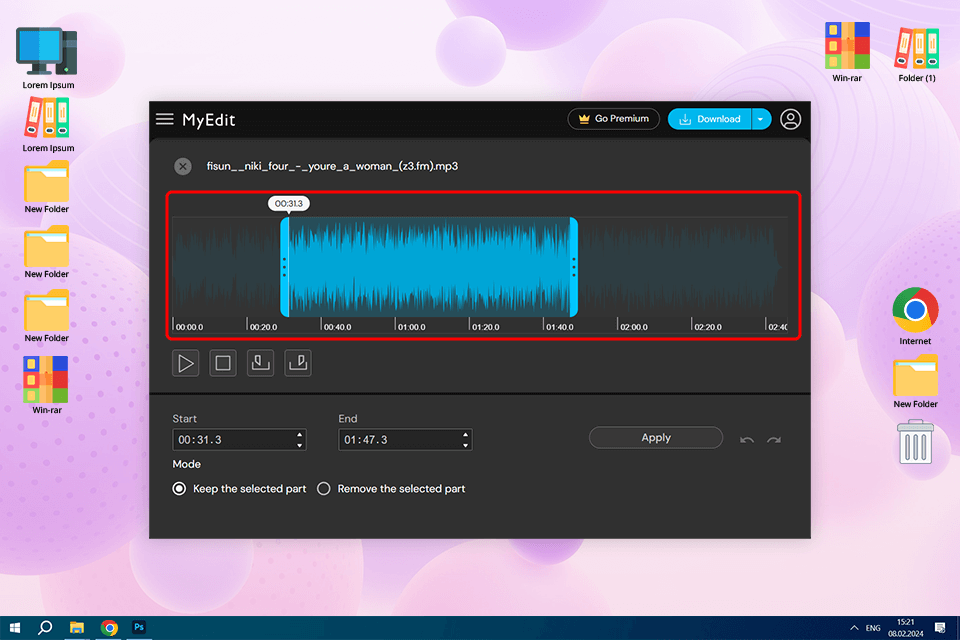
Task: Click the set start marker icon
Action: point(260,363)
